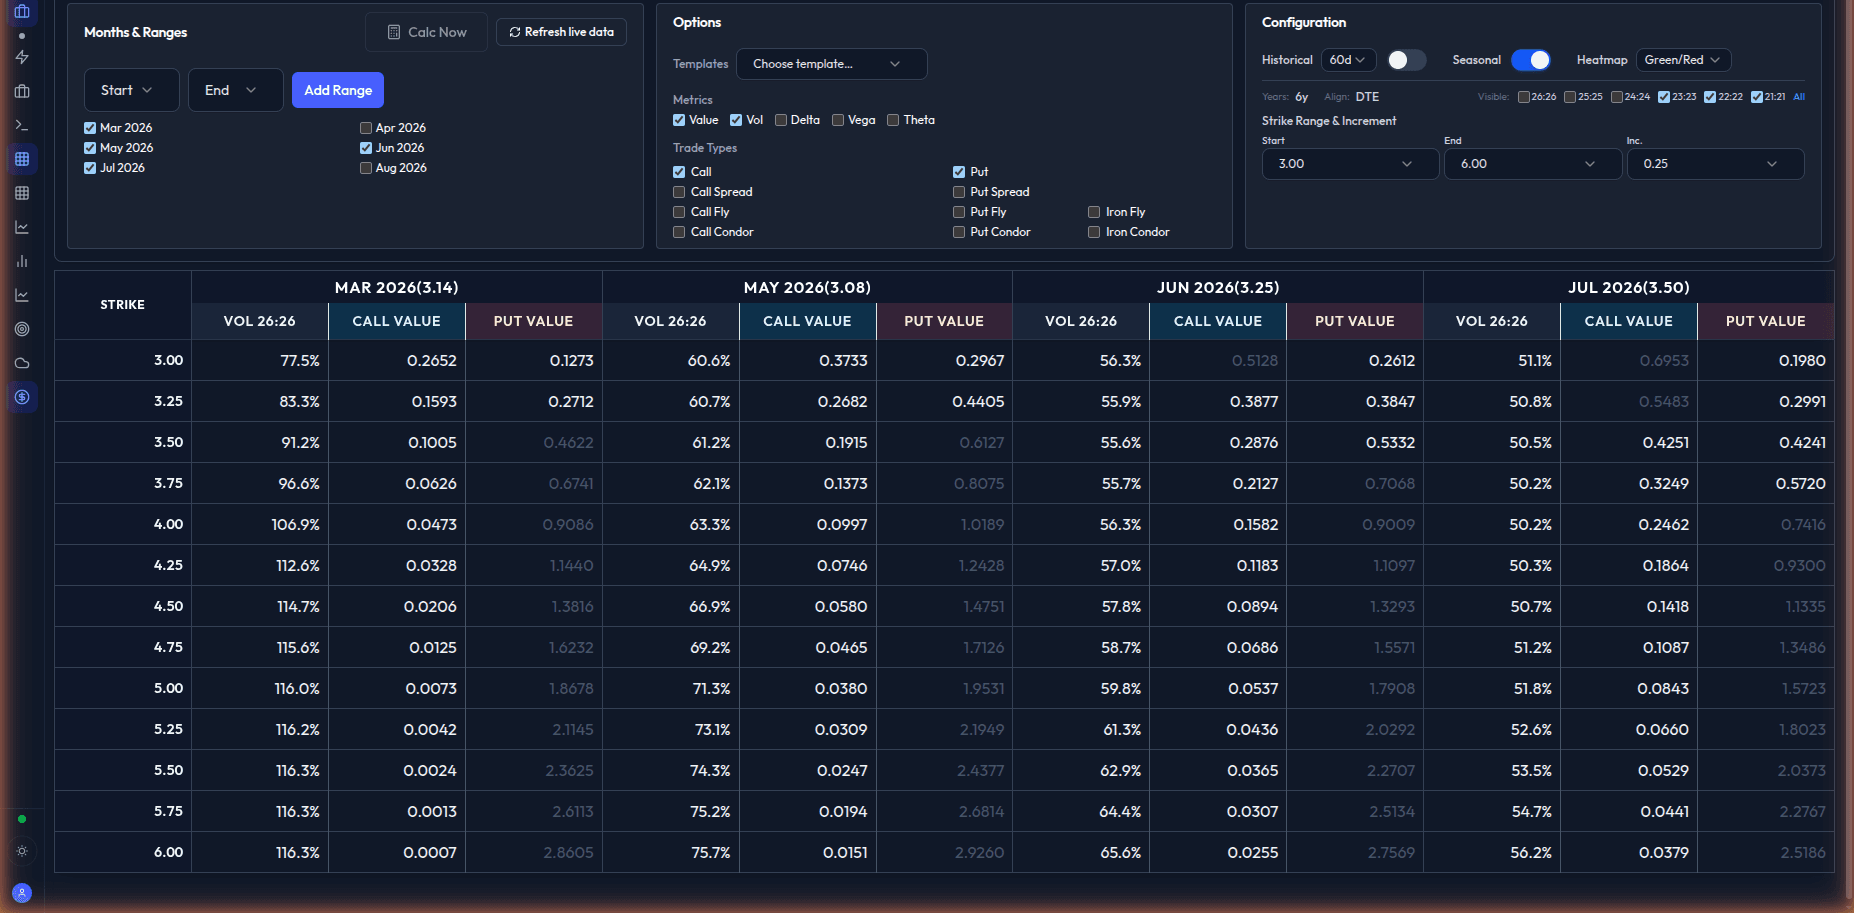
Task: Click the Refresh live data button
Action: point(561,31)
